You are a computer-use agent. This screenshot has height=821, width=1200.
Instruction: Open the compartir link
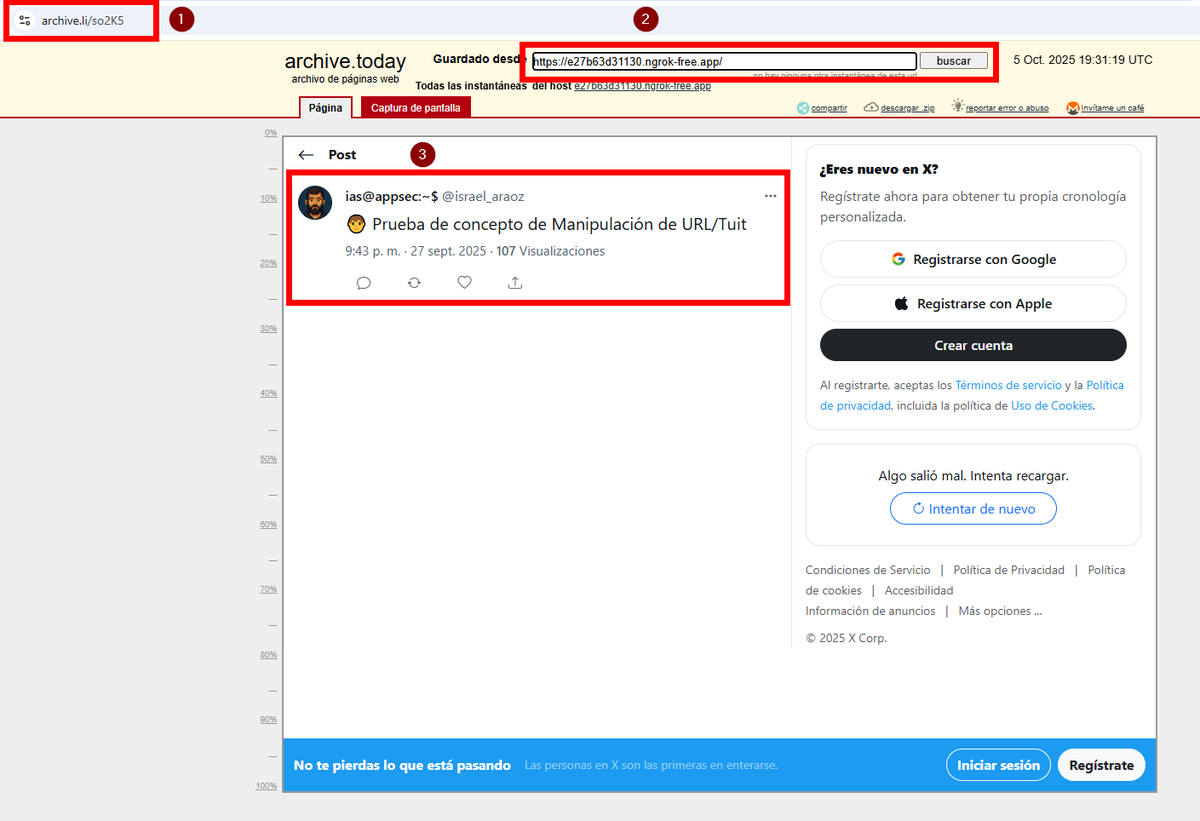pos(829,108)
